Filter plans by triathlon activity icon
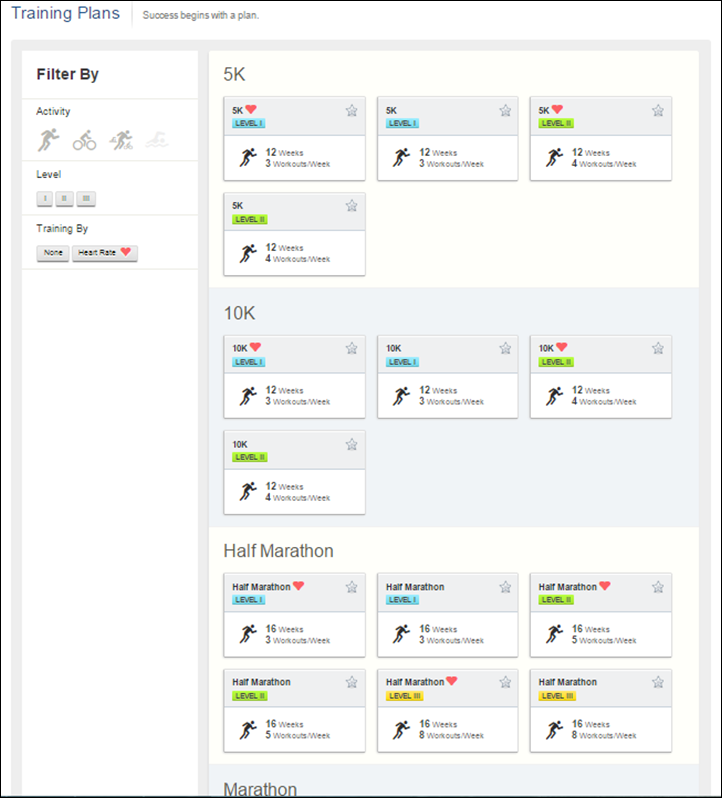Screen dimensions: 722x798 121,140
